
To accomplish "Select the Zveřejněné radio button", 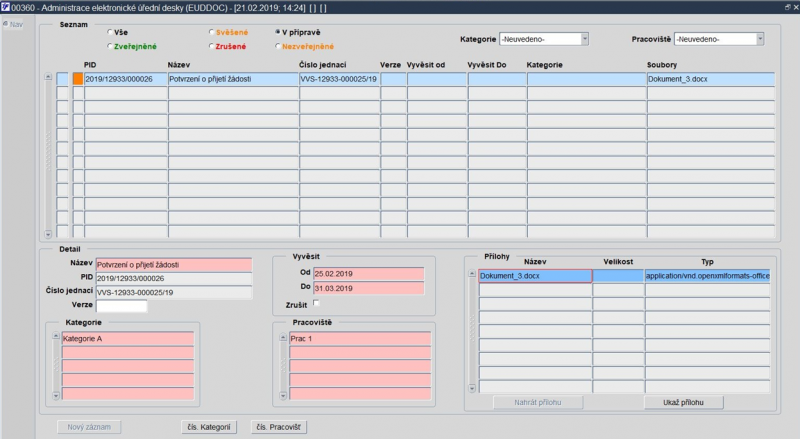I will [x=110, y=46].
